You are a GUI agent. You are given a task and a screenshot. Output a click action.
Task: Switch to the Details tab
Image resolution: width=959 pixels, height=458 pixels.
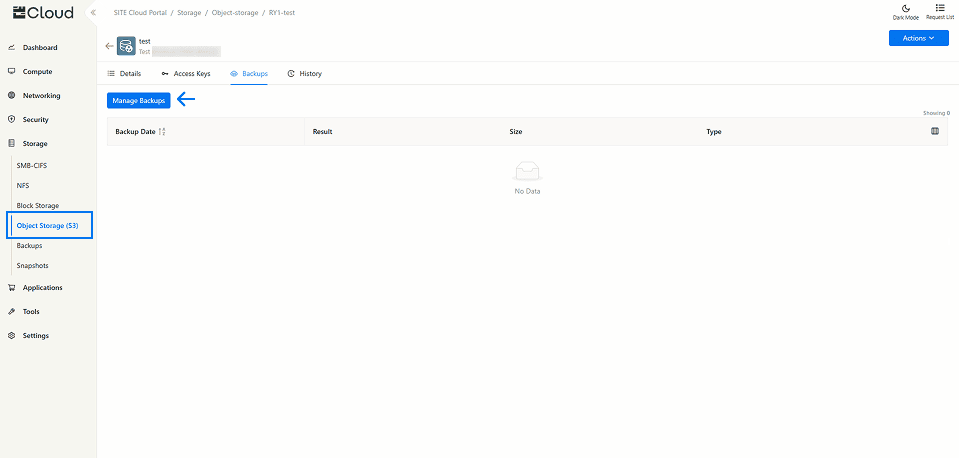pos(125,74)
